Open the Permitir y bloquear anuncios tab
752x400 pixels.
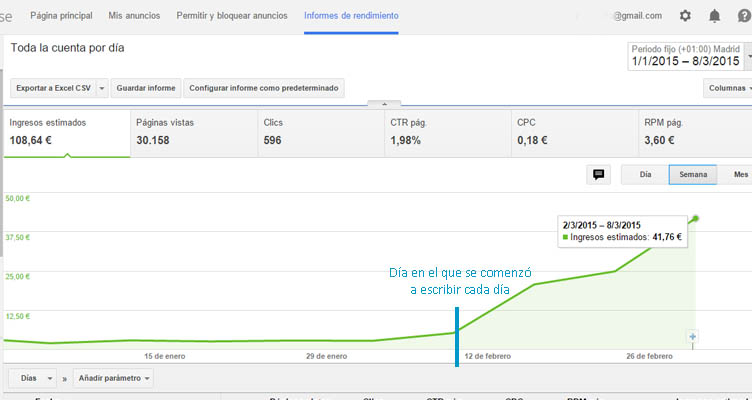point(232,16)
